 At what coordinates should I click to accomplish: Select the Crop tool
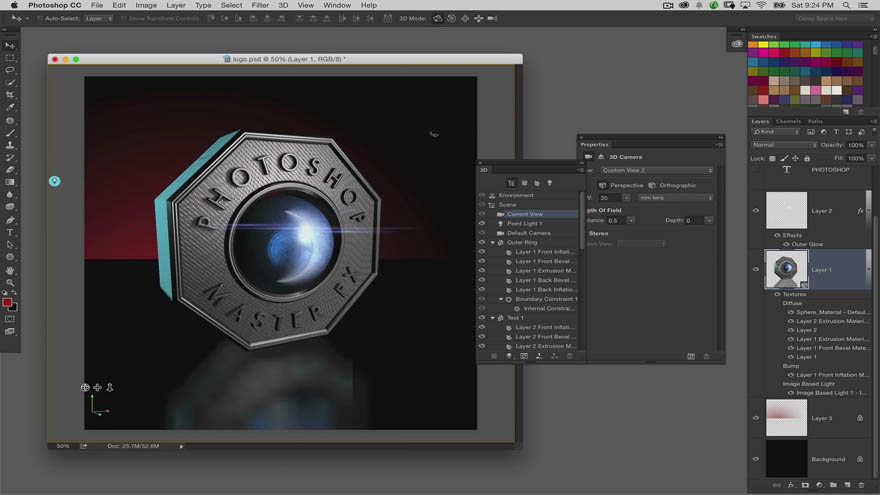pos(10,95)
